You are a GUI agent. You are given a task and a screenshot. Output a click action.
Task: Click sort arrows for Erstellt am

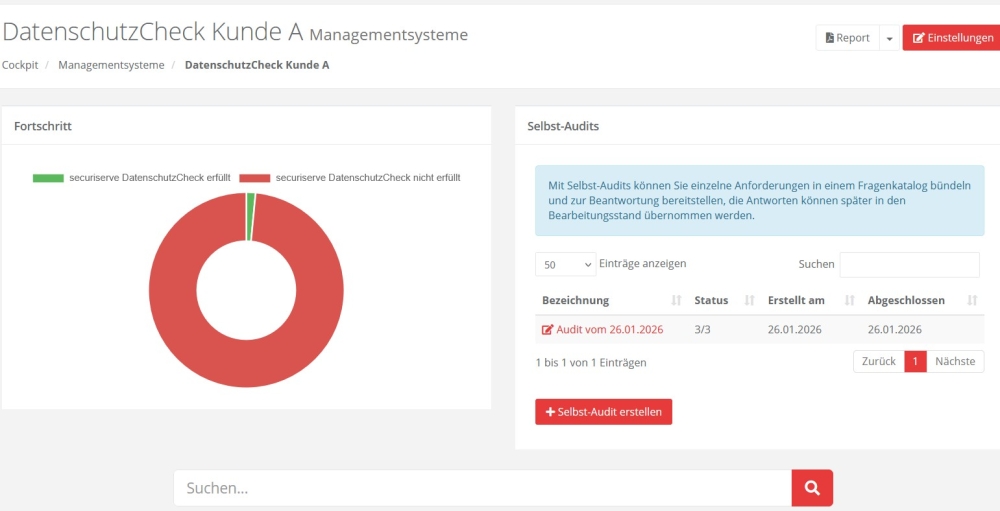coord(850,300)
